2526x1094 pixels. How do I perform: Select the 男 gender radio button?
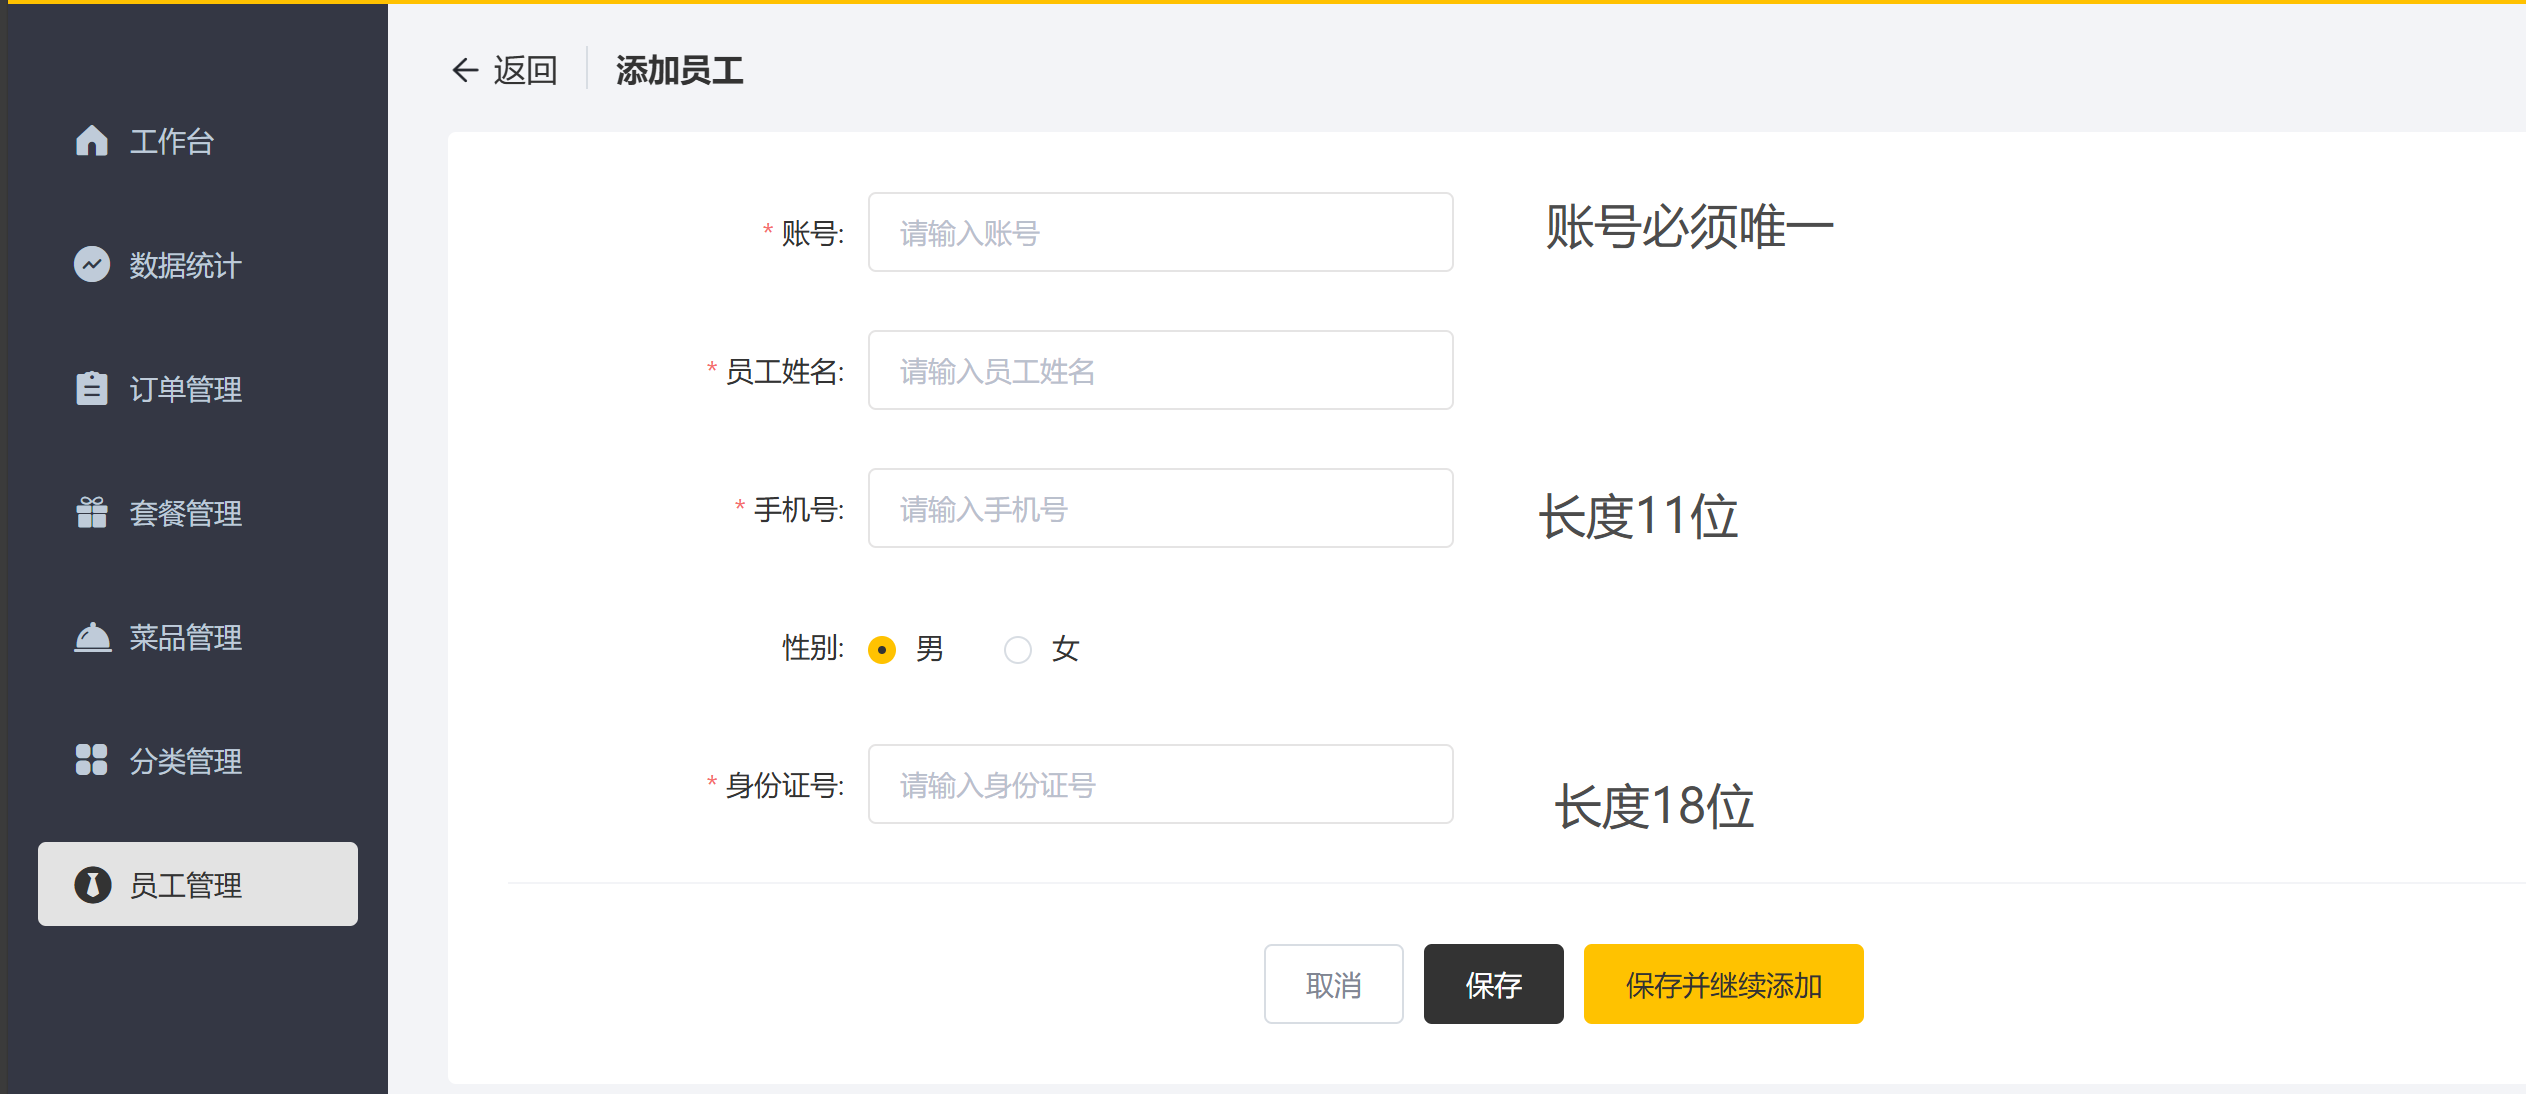[881, 650]
